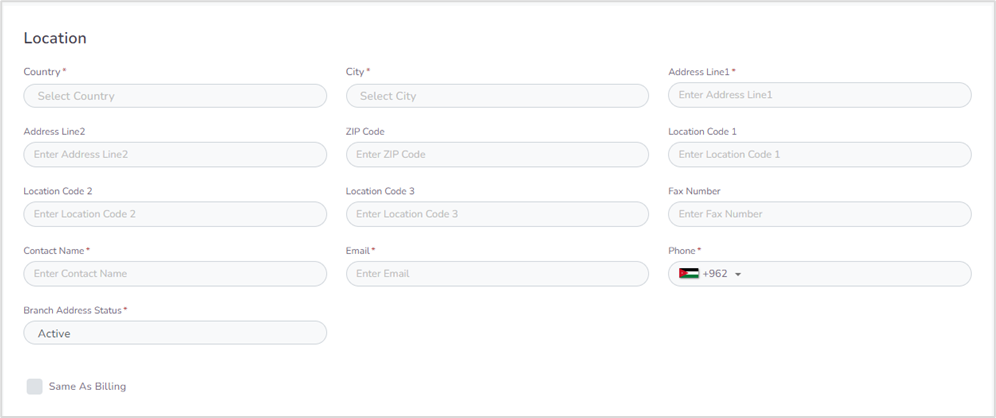Click the Same As Billing label
996x418 pixels.
(87, 387)
